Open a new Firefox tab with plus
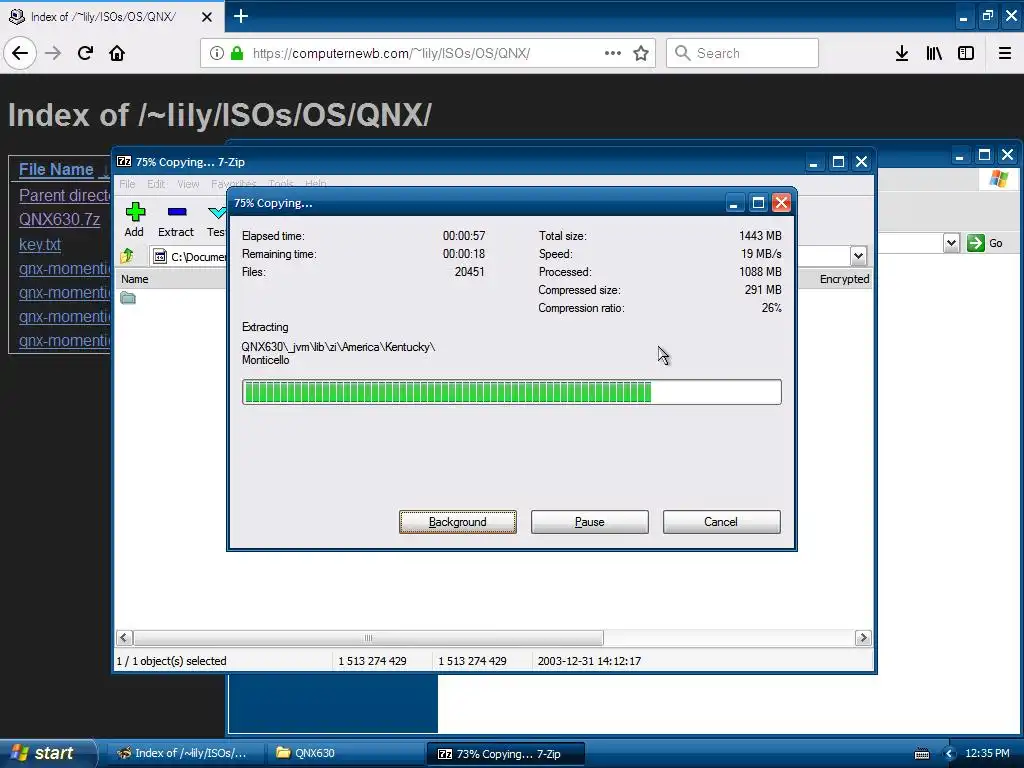Image resolution: width=1024 pixels, height=768 pixels. tap(240, 16)
